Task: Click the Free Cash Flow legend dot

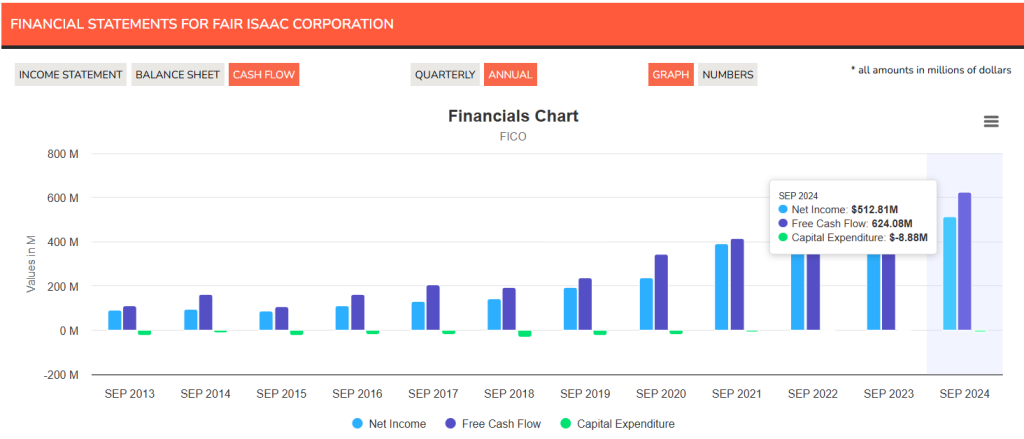Action: pyautogui.click(x=449, y=424)
